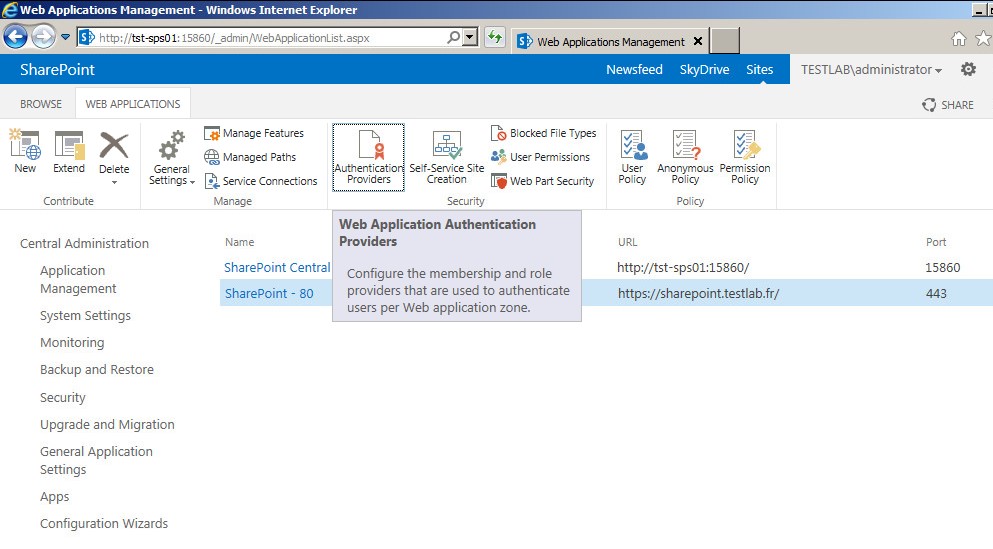Select the WEB APPLICATIONS ribbon tab
The height and width of the screenshot is (549, 993).
point(133,104)
